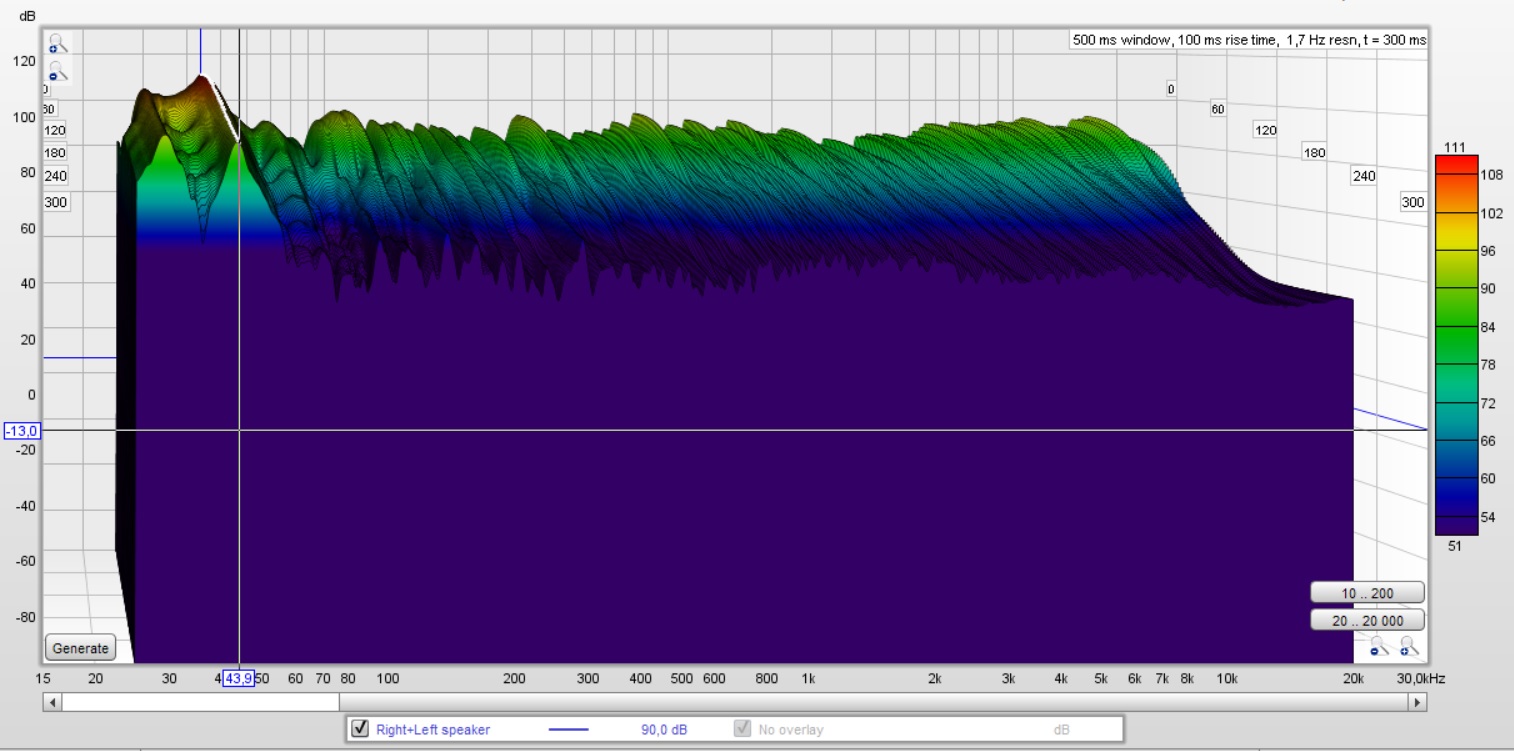The width and height of the screenshot is (1514, 751).
Task: Click the No overlay legend label
Action: click(x=791, y=730)
